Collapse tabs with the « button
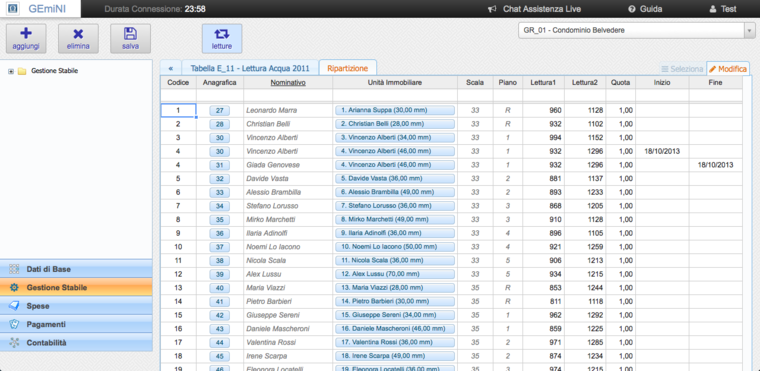Screen dimensions: 760x371 click(x=171, y=68)
